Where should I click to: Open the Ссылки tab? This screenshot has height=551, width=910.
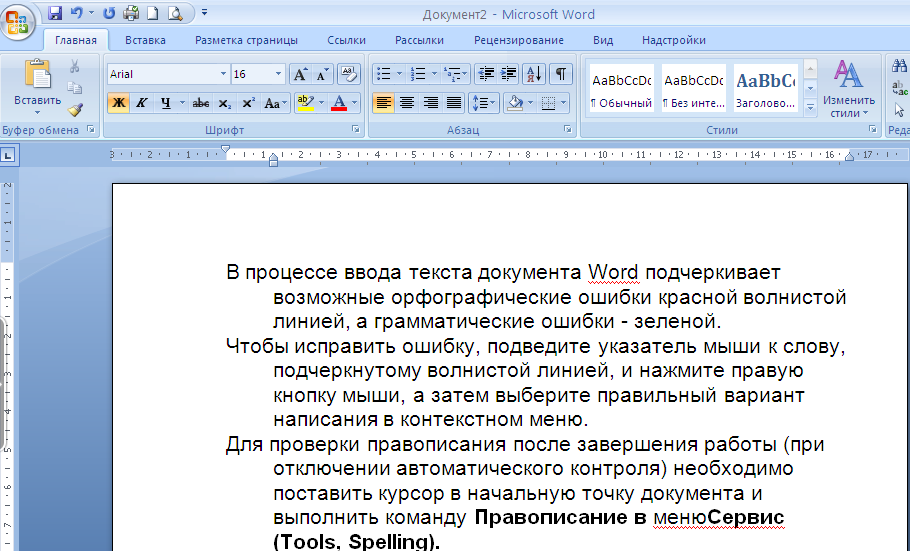click(x=346, y=40)
